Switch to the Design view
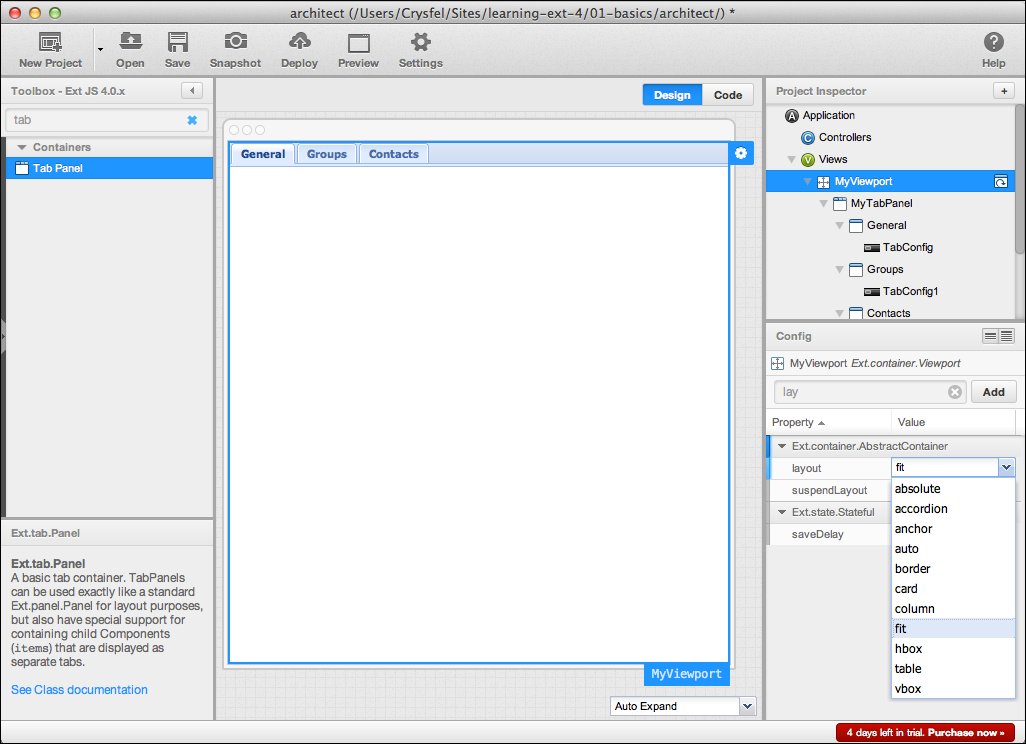 tap(672, 95)
